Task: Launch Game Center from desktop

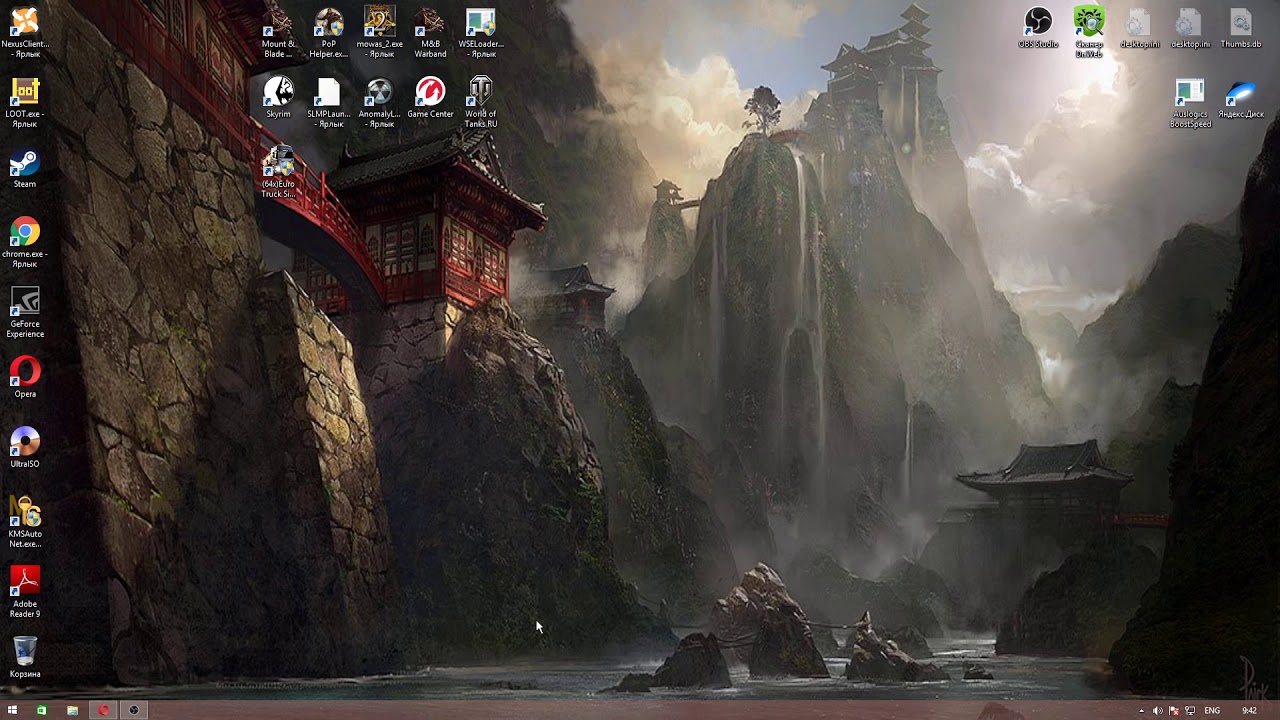Action: (430, 98)
